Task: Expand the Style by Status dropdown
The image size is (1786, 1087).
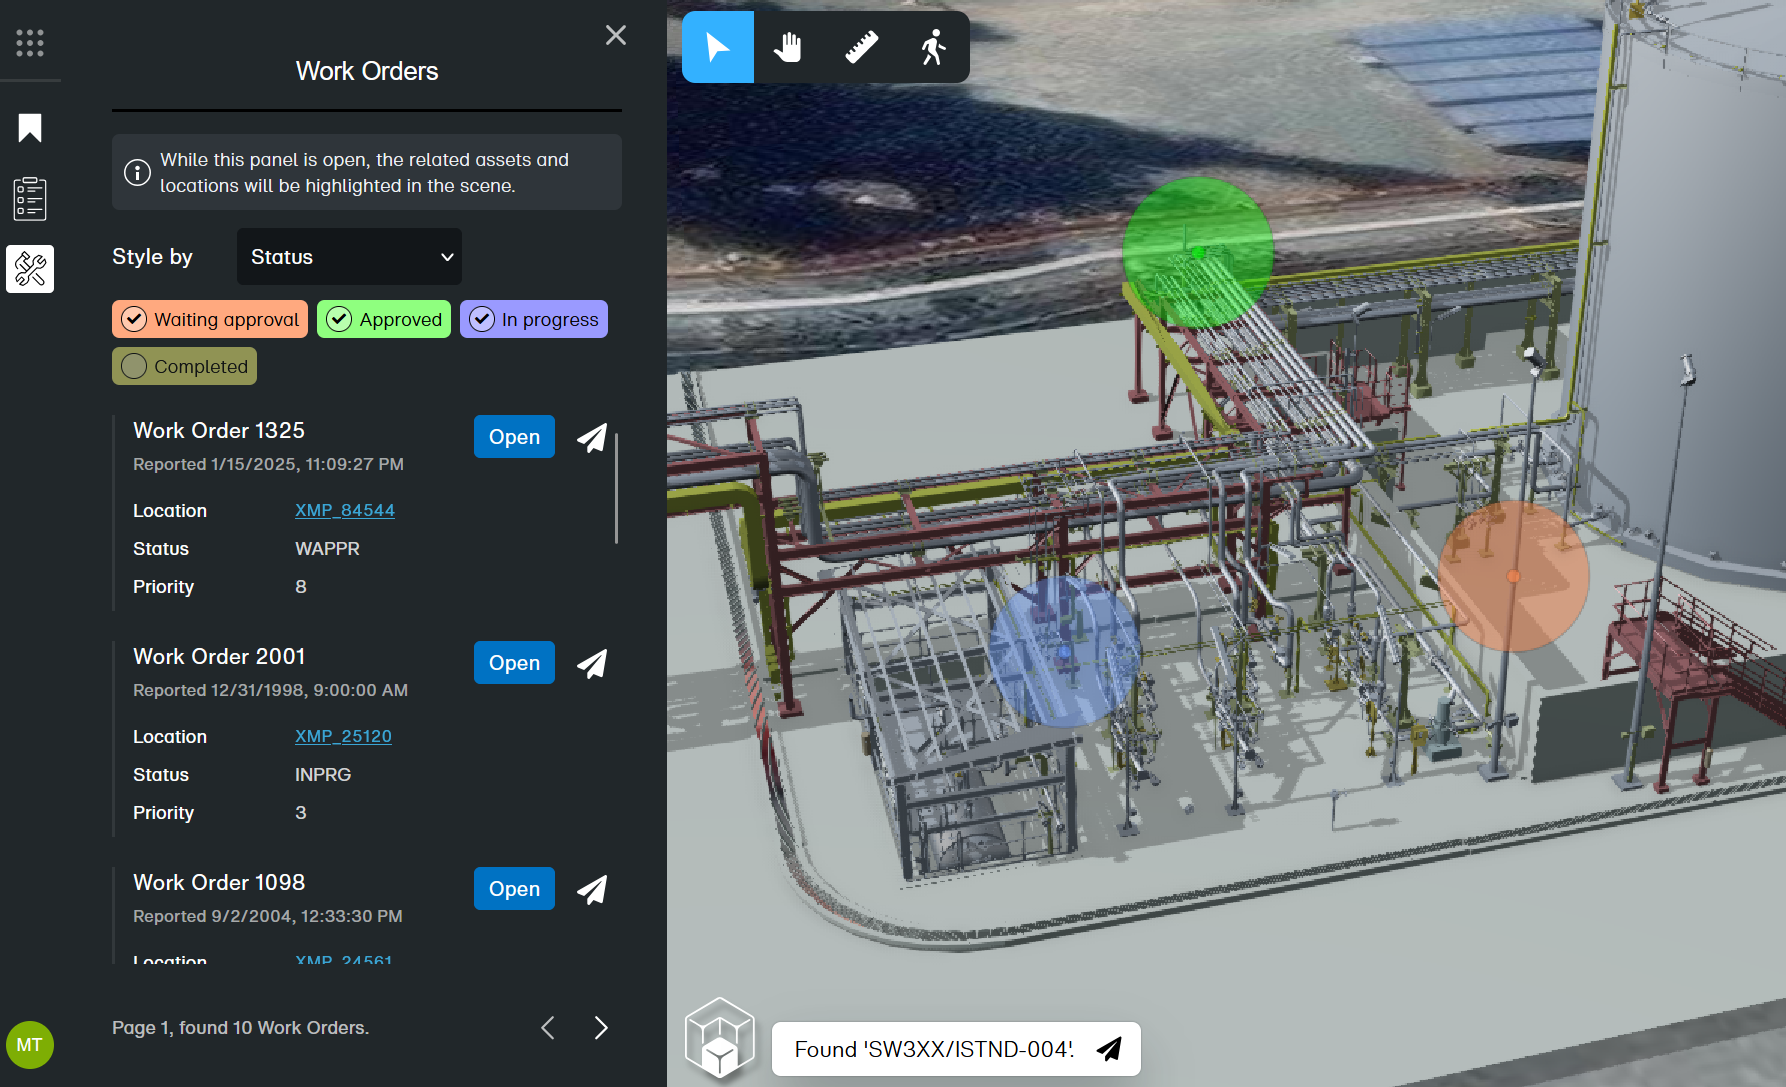Action: pos(349,257)
